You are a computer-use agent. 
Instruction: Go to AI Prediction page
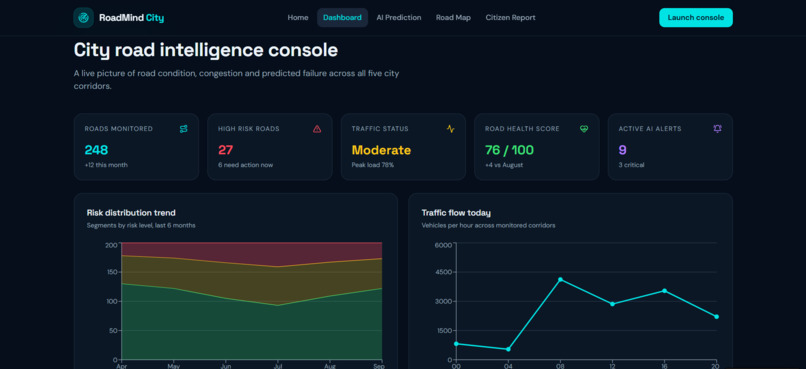point(399,17)
